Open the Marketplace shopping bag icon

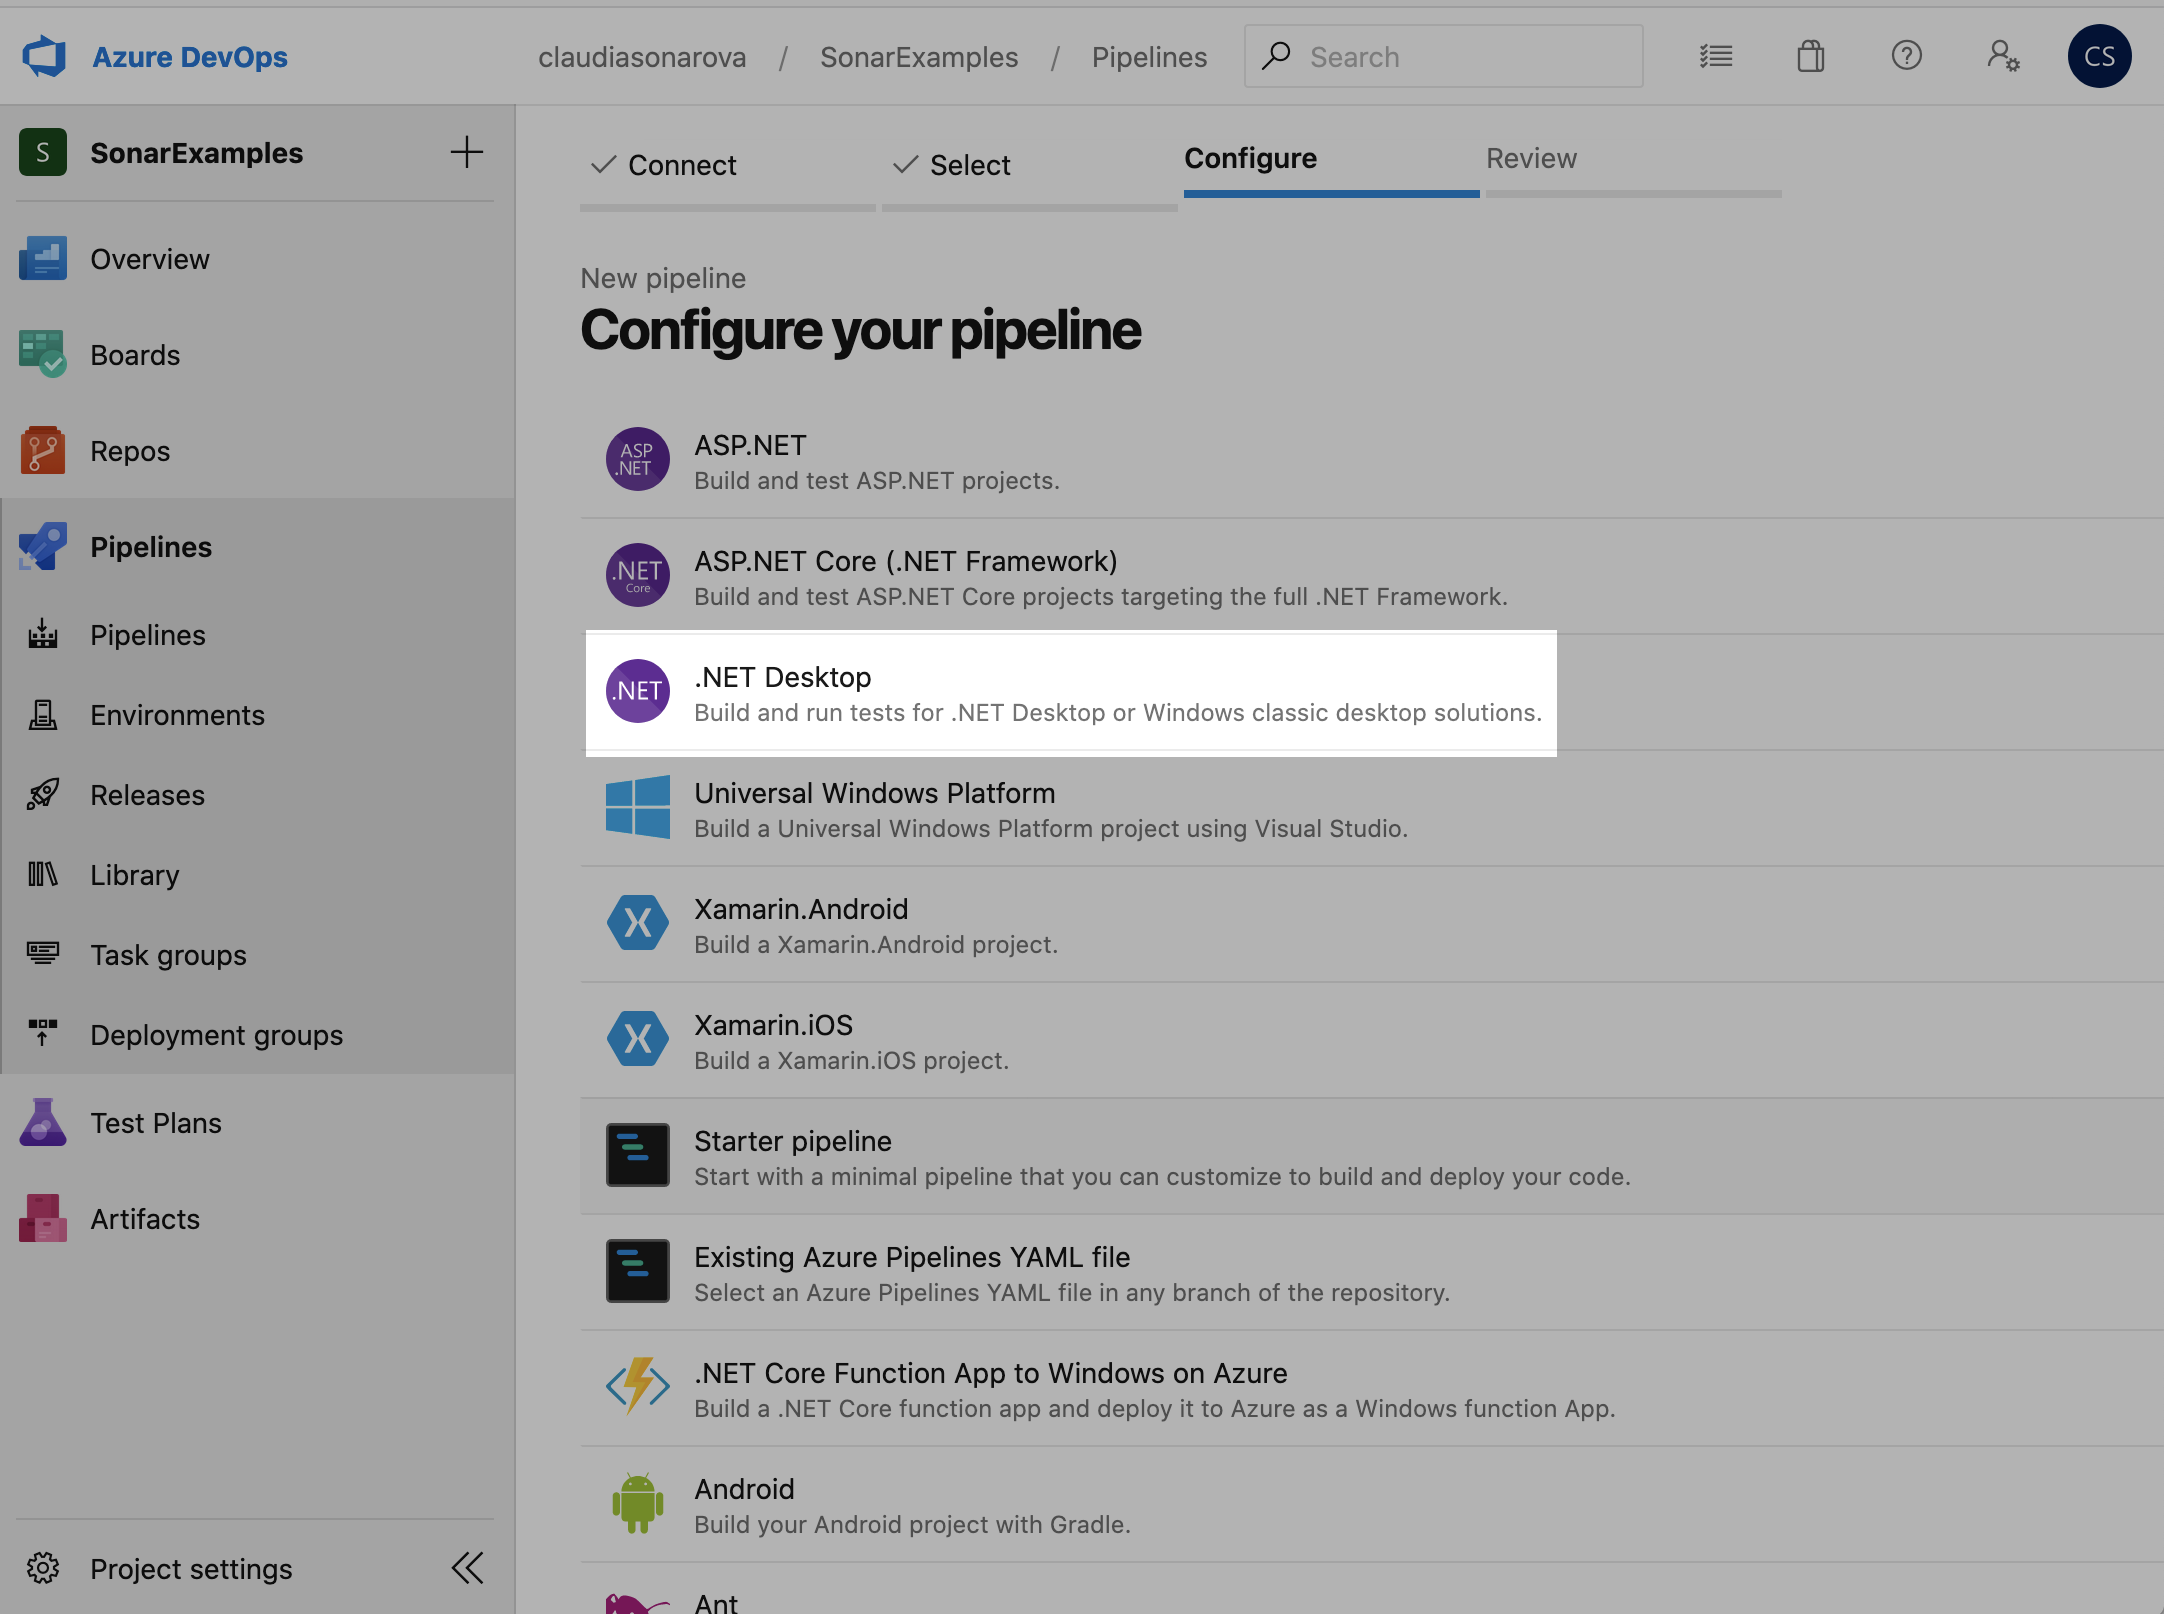[x=1811, y=56]
